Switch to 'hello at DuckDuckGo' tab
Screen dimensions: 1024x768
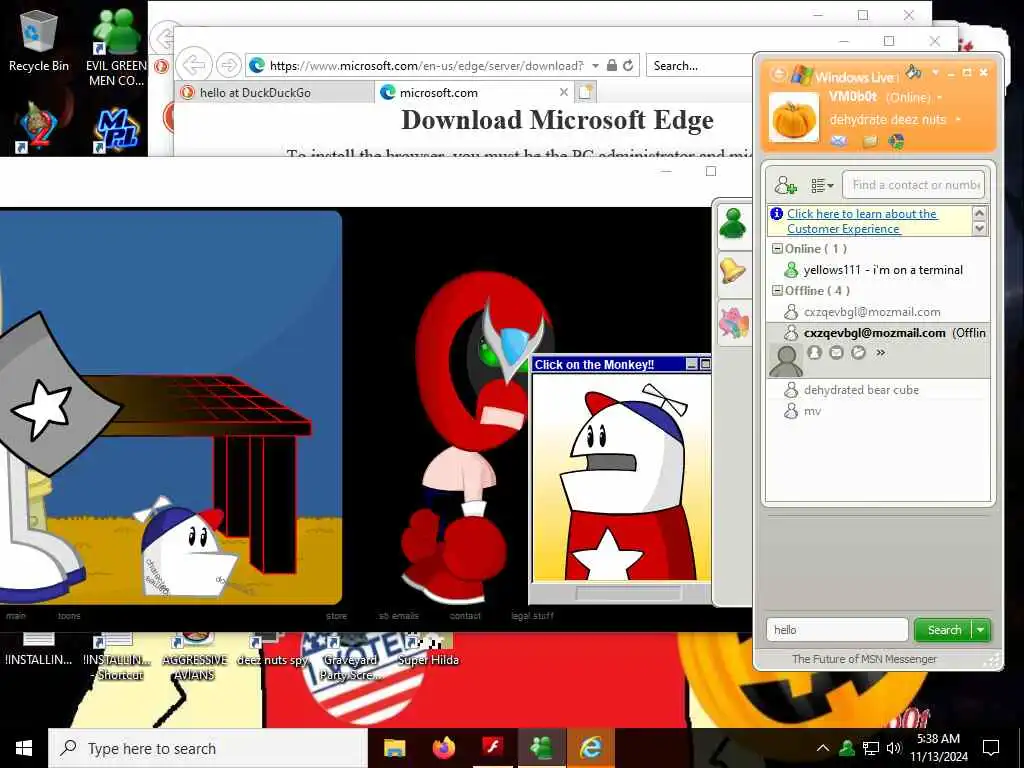click(274, 93)
